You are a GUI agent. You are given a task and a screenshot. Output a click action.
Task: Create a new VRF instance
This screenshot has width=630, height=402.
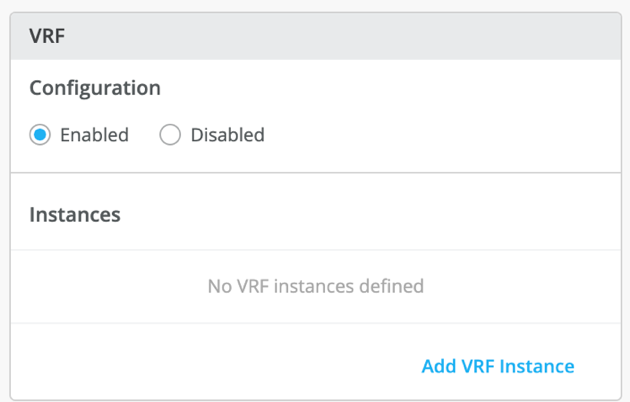pyautogui.click(x=497, y=366)
